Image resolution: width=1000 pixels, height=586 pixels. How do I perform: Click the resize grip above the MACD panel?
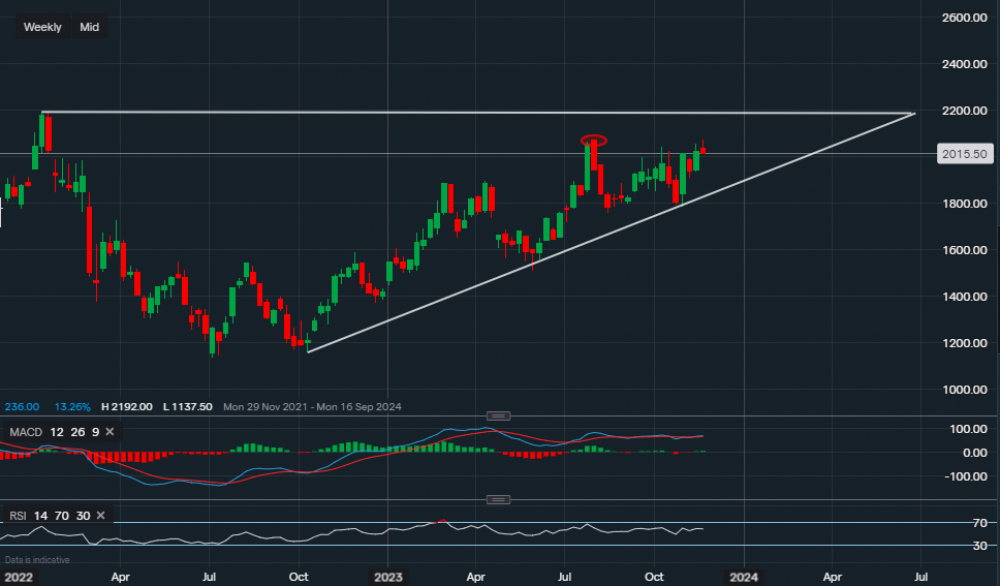(497, 414)
